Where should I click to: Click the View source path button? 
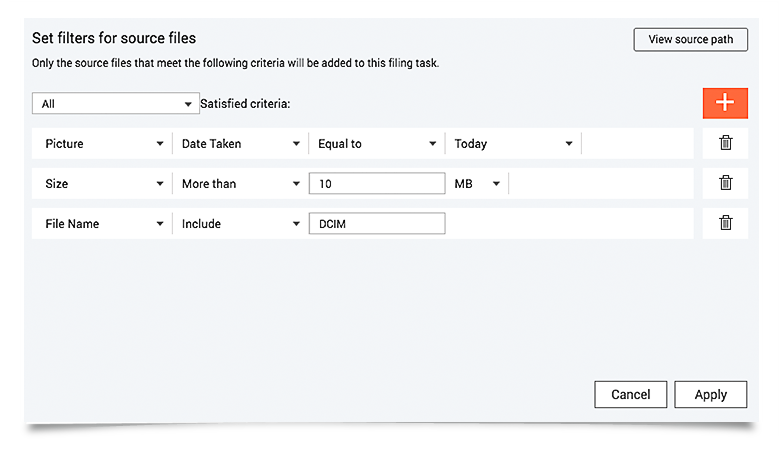[690, 40]
